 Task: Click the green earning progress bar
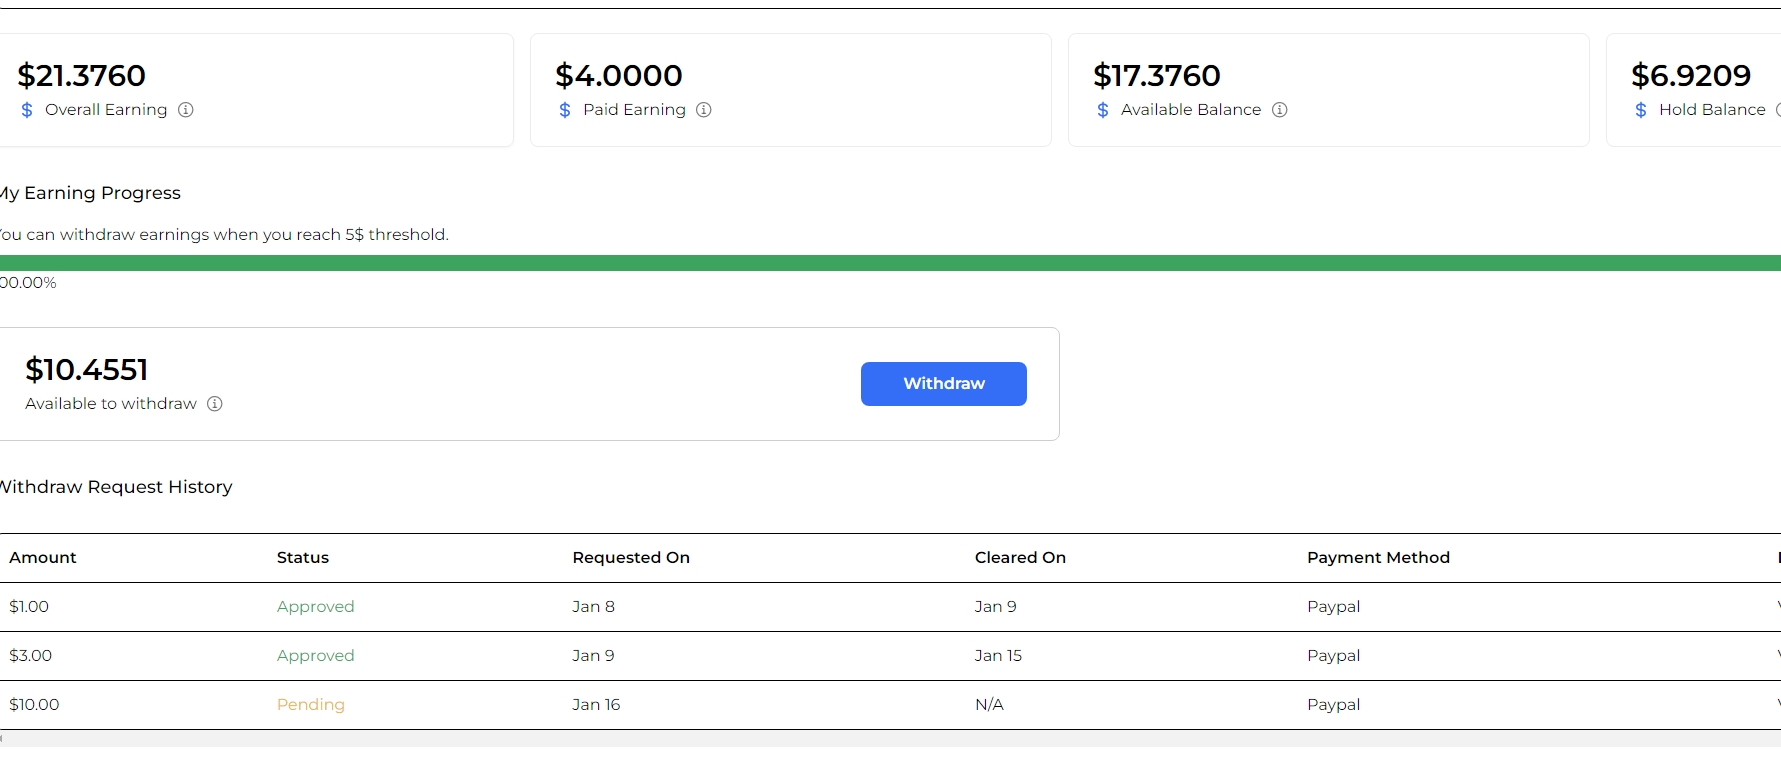point(890,263)
